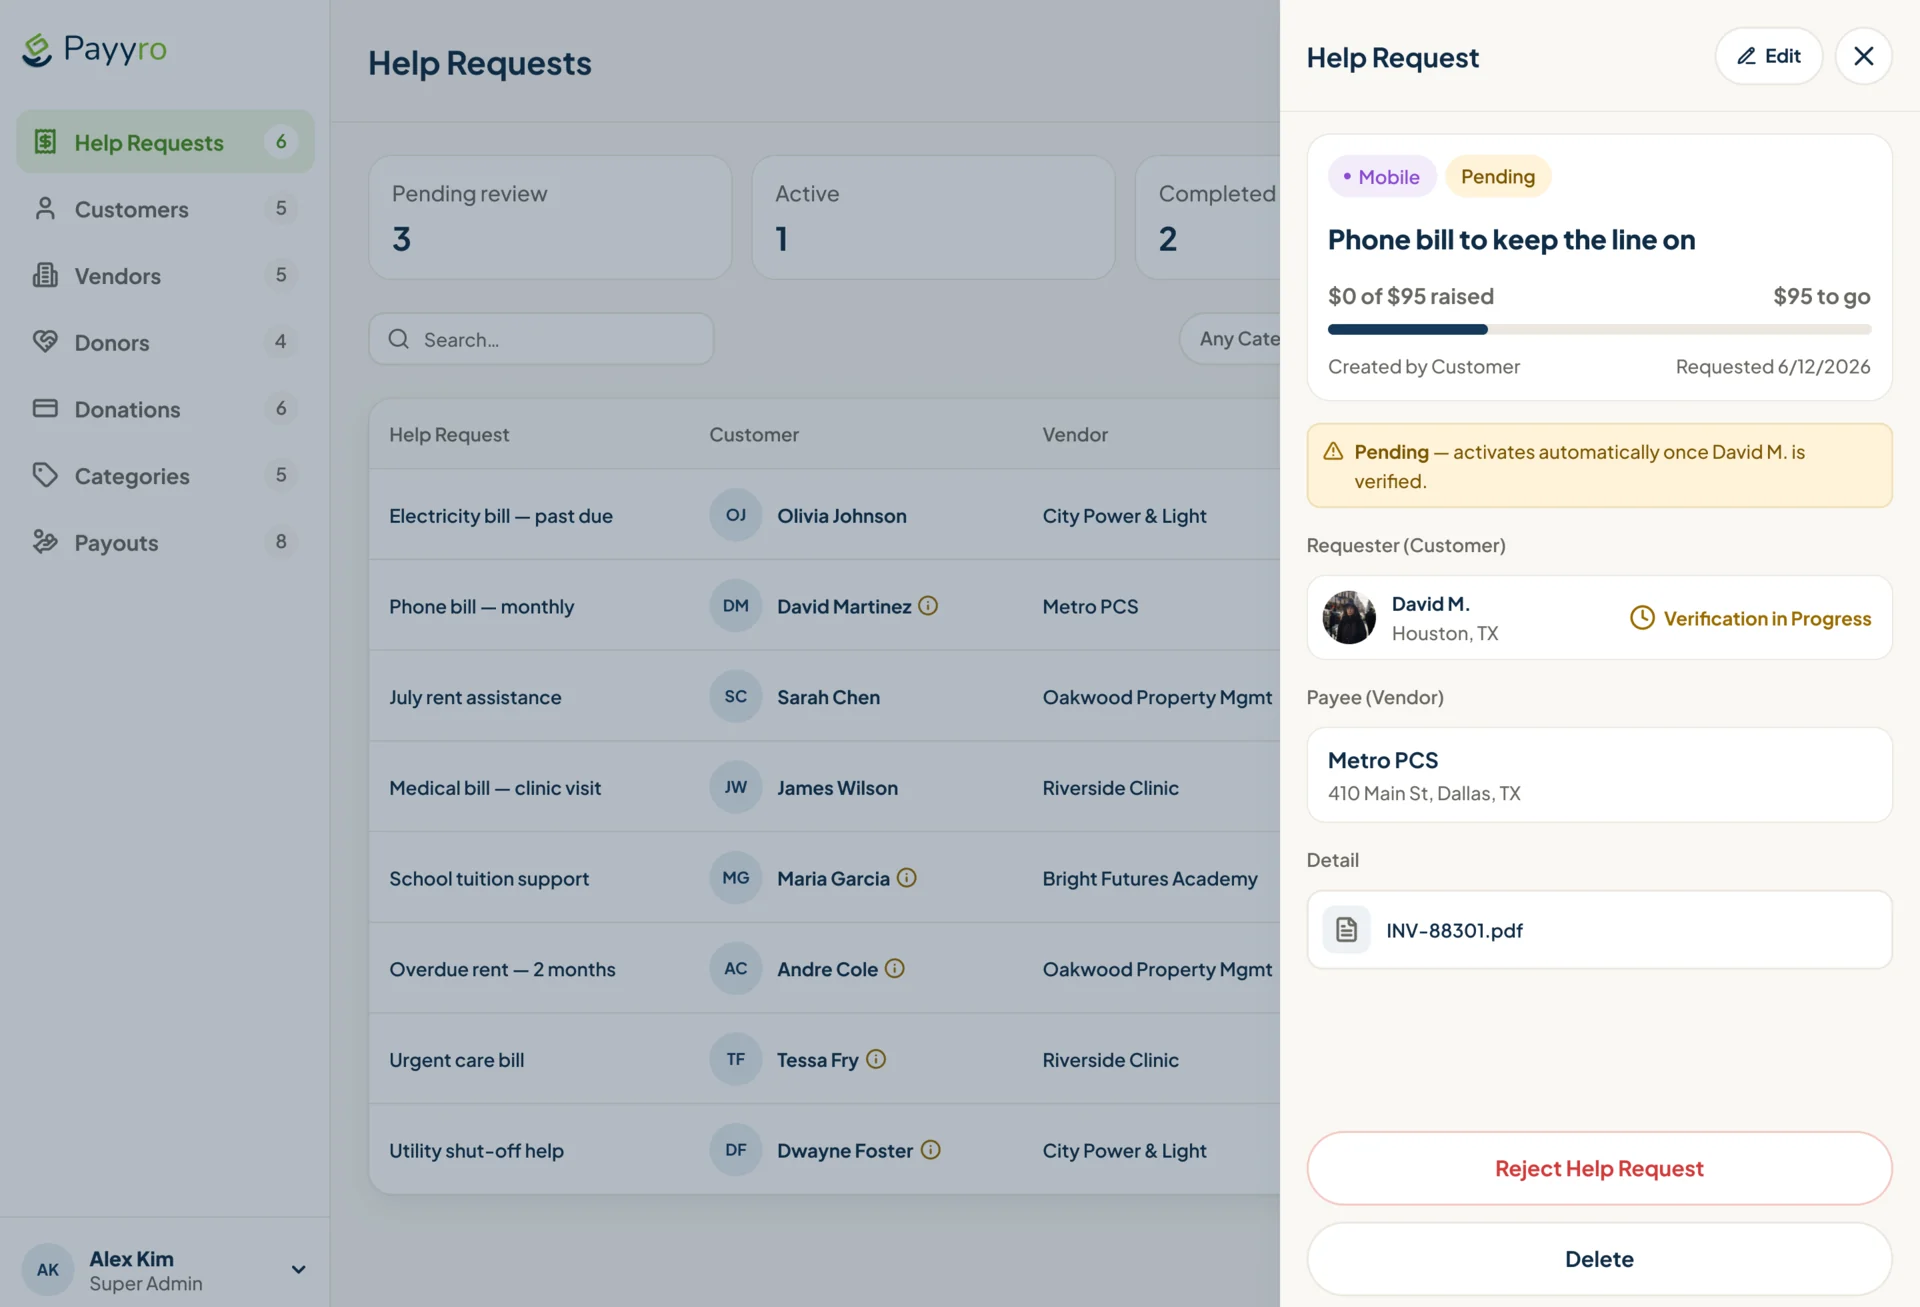The image size is (1920, 1307).
Task: Select the Pending review stat card
Action: pos(550,217)
